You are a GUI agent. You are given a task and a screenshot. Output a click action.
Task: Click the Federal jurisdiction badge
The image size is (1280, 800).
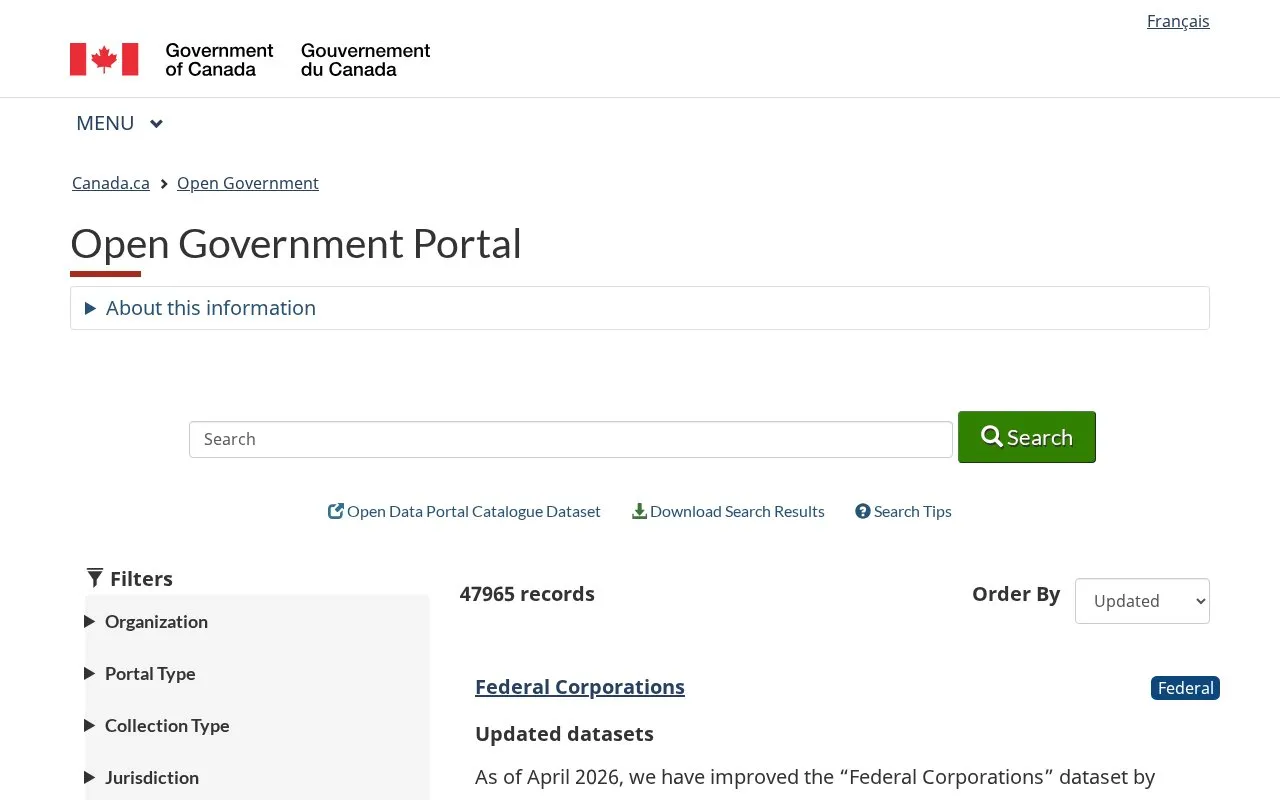(1185, 688)
